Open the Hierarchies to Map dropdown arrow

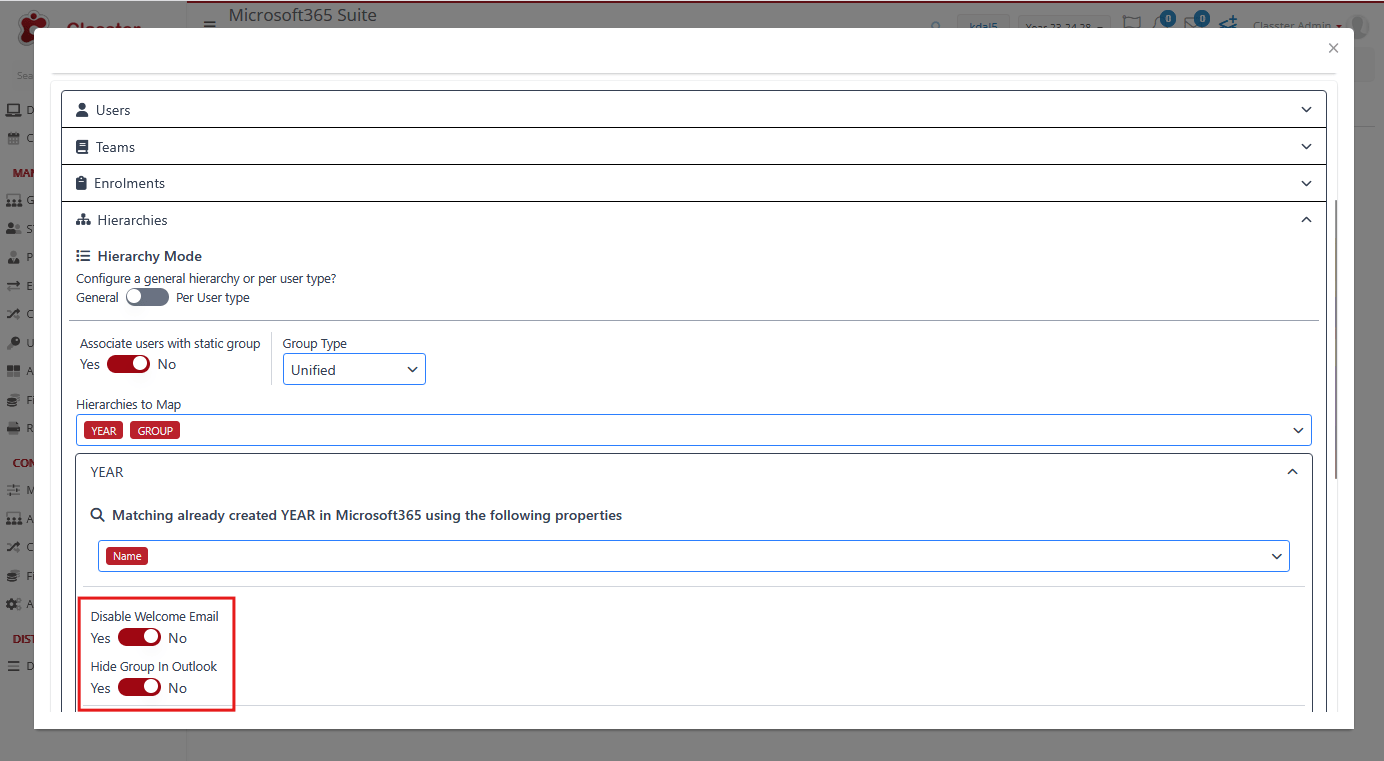point(1298,431)
